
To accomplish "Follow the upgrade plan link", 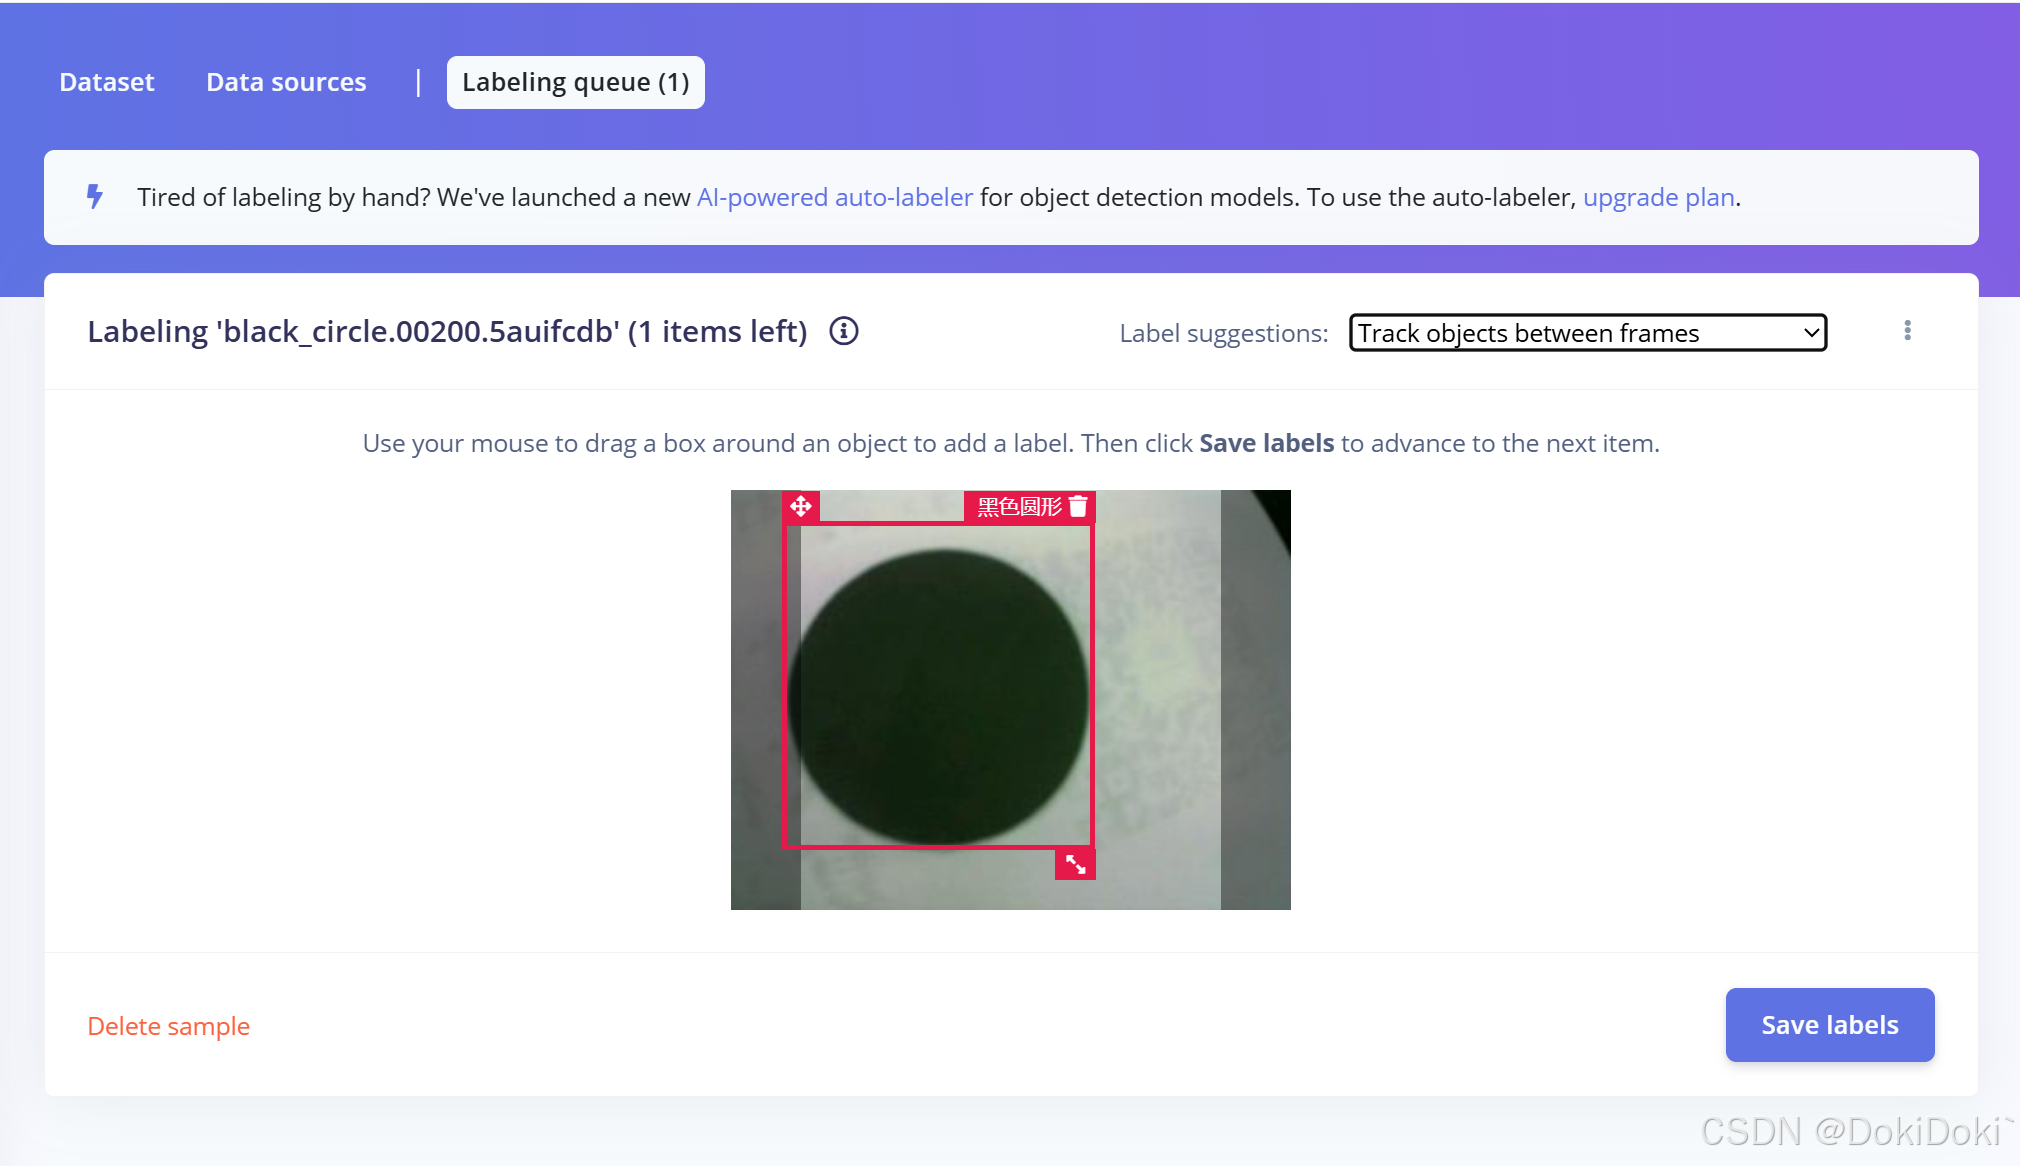I will click(1658, 197).
